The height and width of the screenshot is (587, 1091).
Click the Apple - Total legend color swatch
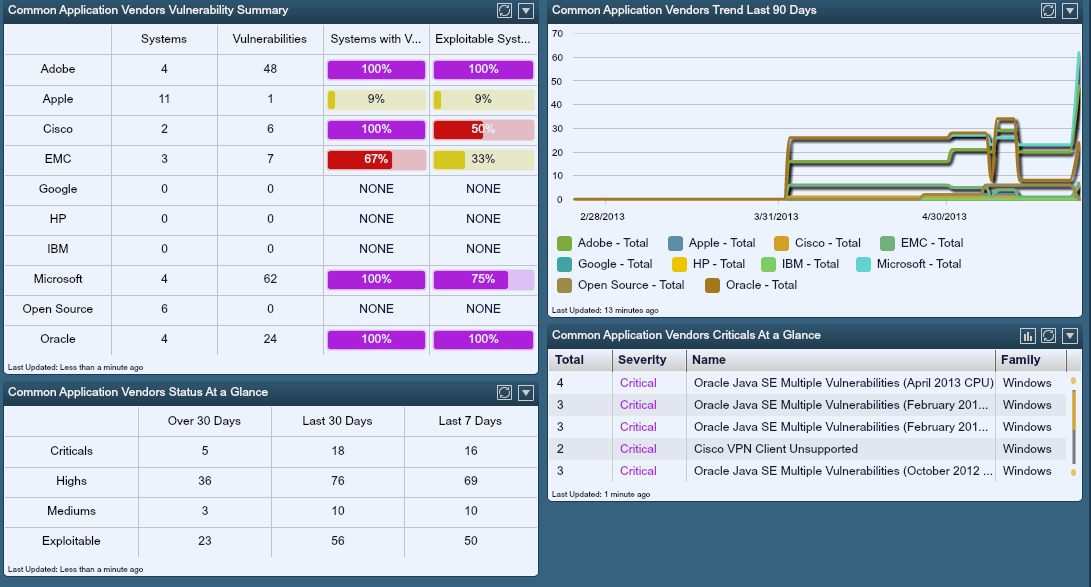(x=675, y=243)
